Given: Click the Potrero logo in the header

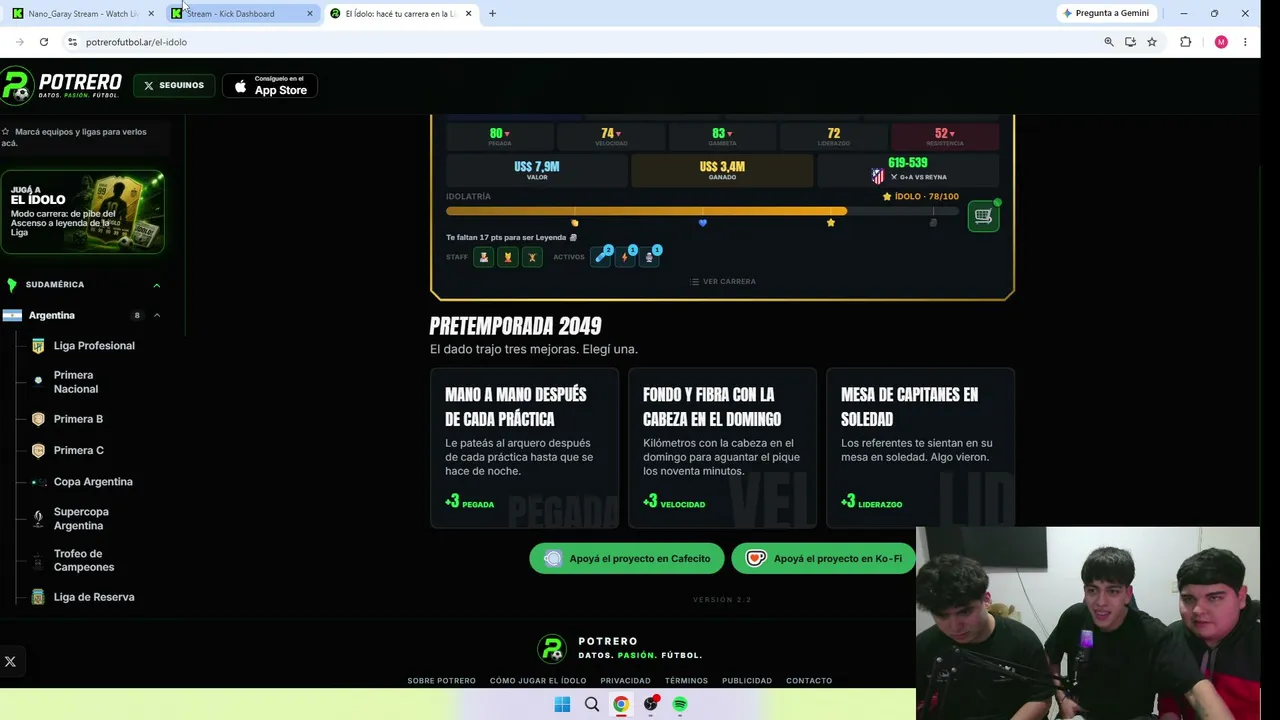Looking at the screenshot, I should pyautogui.click(x=62, y=86).
